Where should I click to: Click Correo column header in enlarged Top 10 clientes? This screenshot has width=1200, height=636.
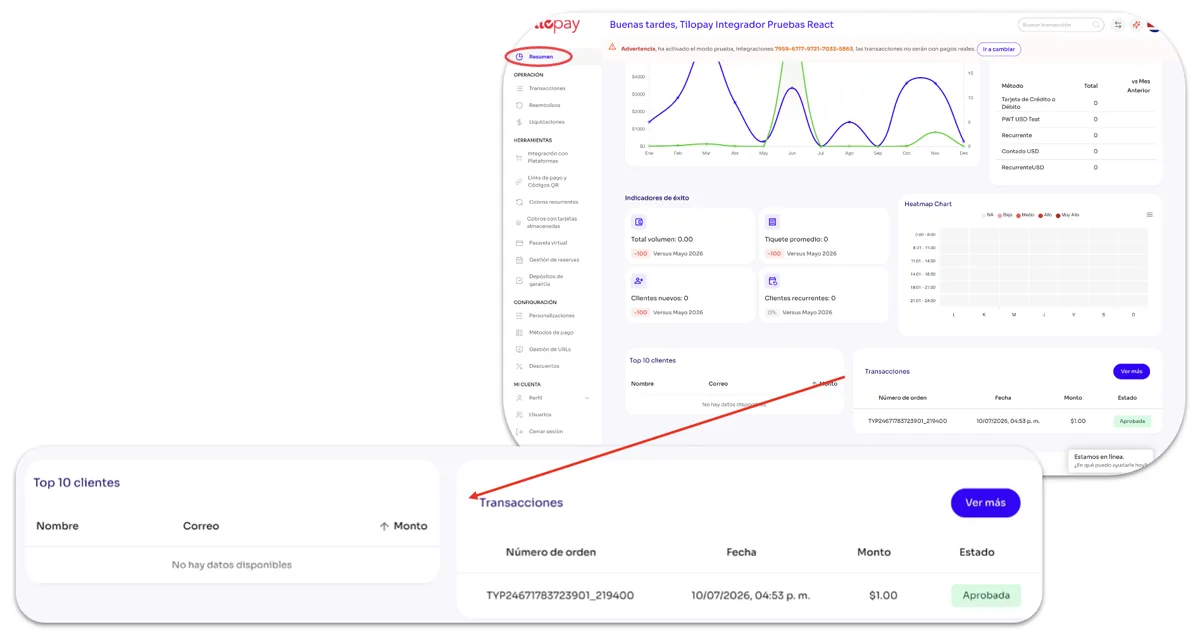click(201, 526)
